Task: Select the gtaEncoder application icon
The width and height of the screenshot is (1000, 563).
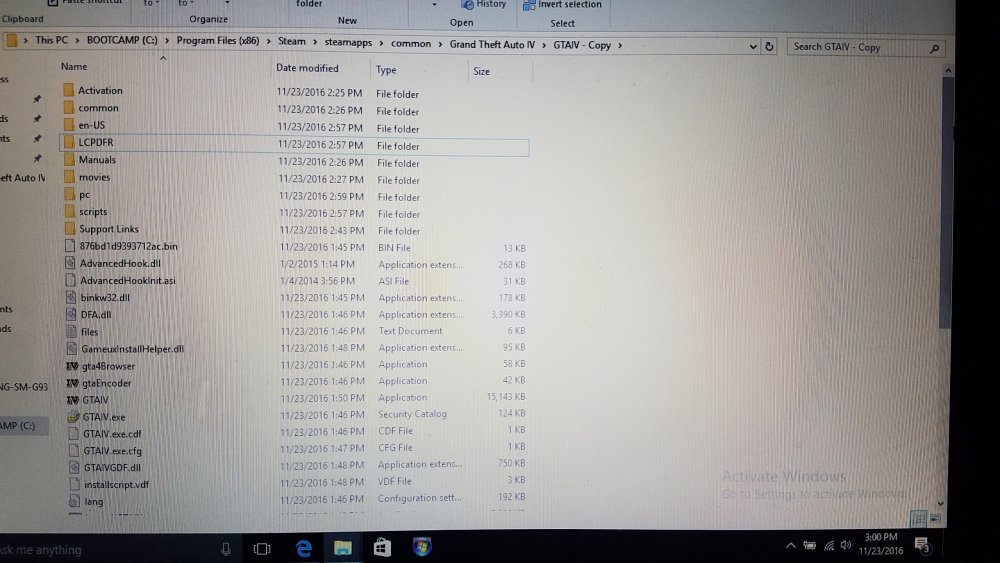Action: click(73, 383)
